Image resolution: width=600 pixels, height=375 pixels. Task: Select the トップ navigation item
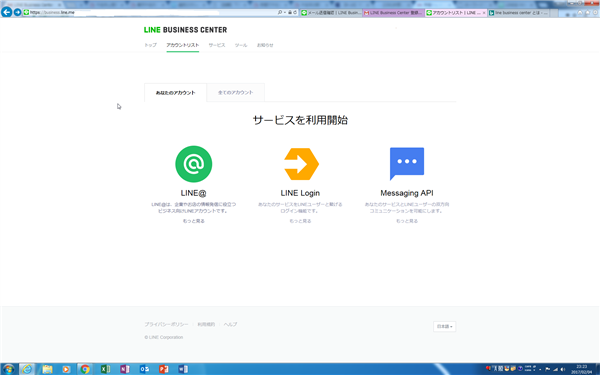[x=150, y=45]
